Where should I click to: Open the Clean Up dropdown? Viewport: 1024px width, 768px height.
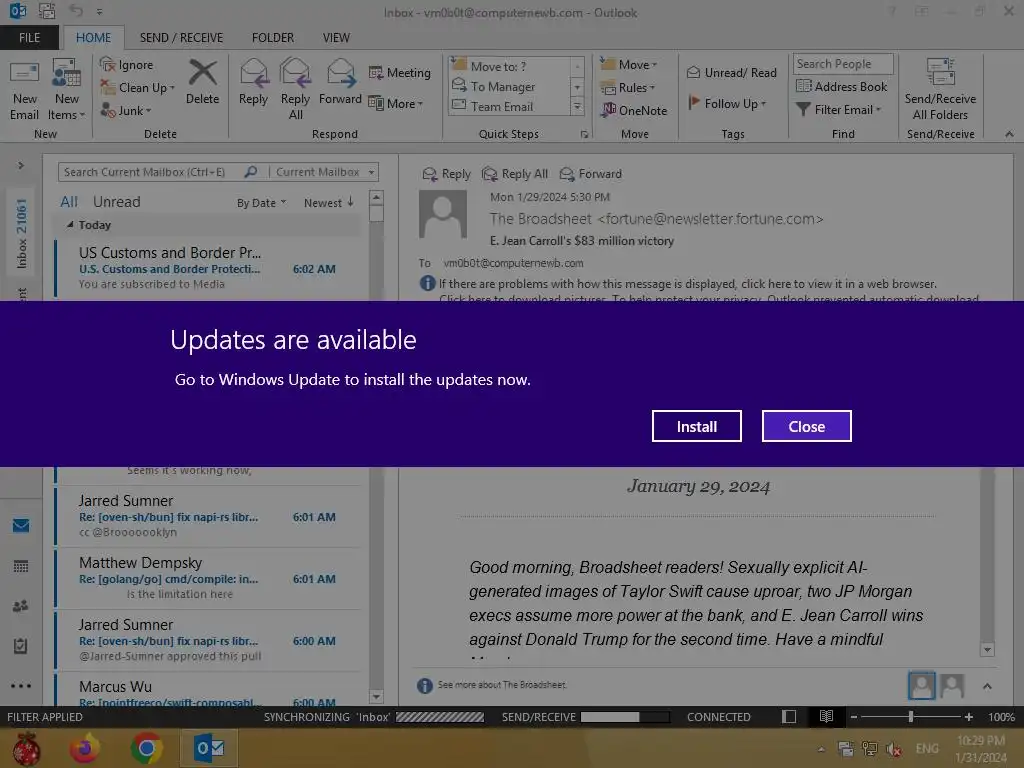[138, 88]
